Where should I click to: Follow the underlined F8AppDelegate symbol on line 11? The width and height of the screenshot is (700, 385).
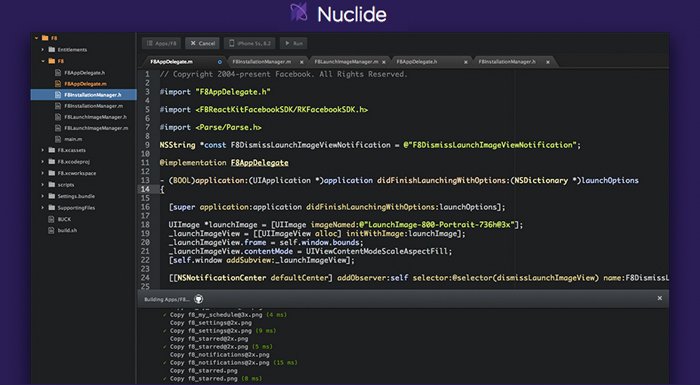tap(259, 163)
